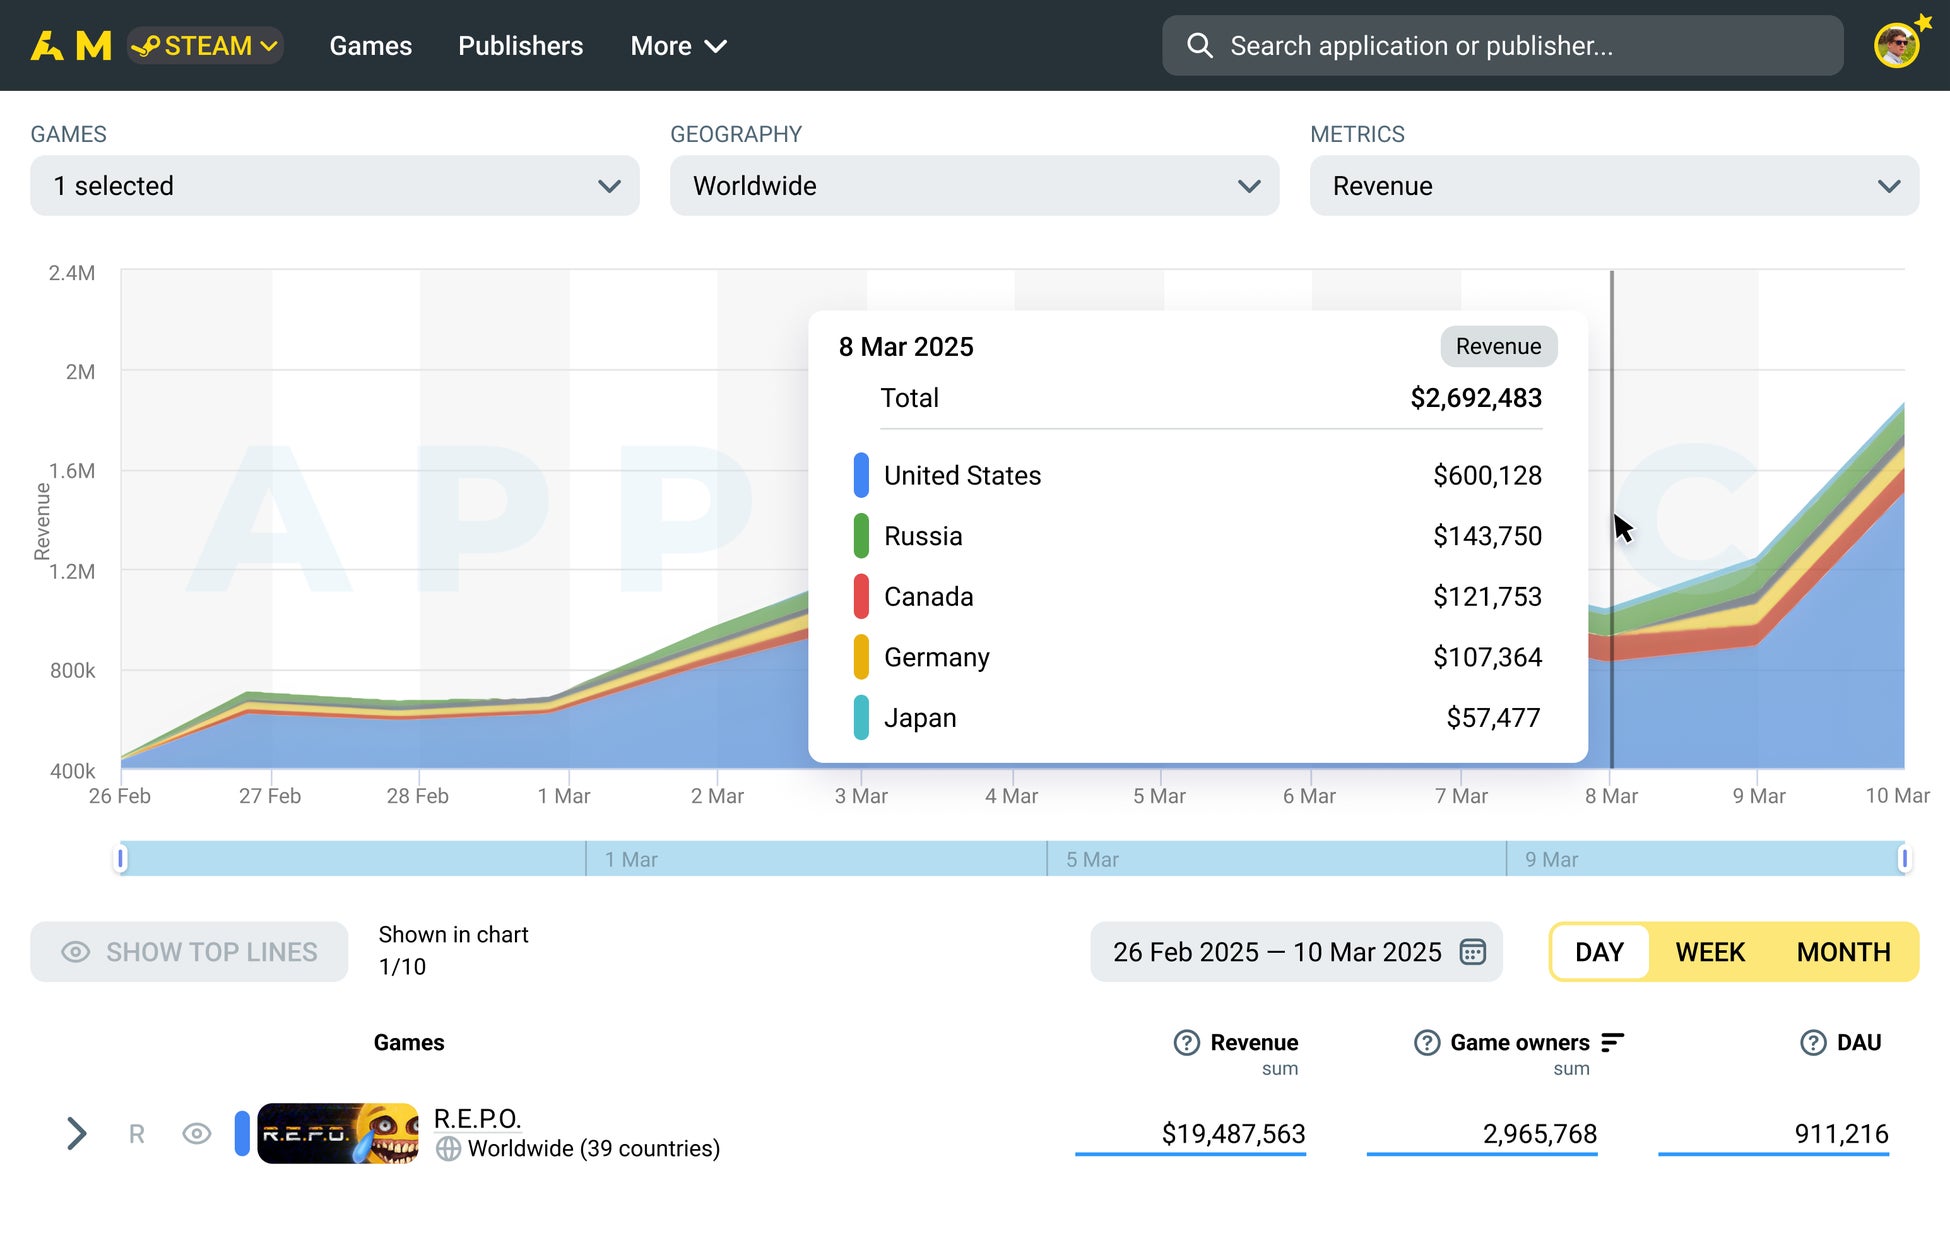Open the GAMES dropdown selector
The height and width of the screenshot is (1238, 1950).
pyautogui.click(x=334, y=186)
